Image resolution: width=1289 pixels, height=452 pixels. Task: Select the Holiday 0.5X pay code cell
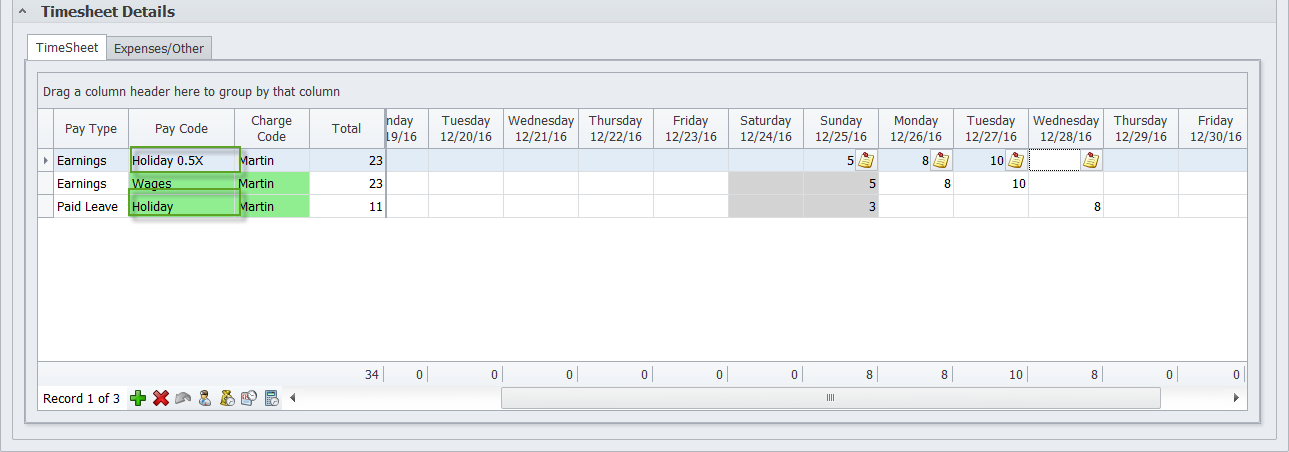click(x=184, y=160)
